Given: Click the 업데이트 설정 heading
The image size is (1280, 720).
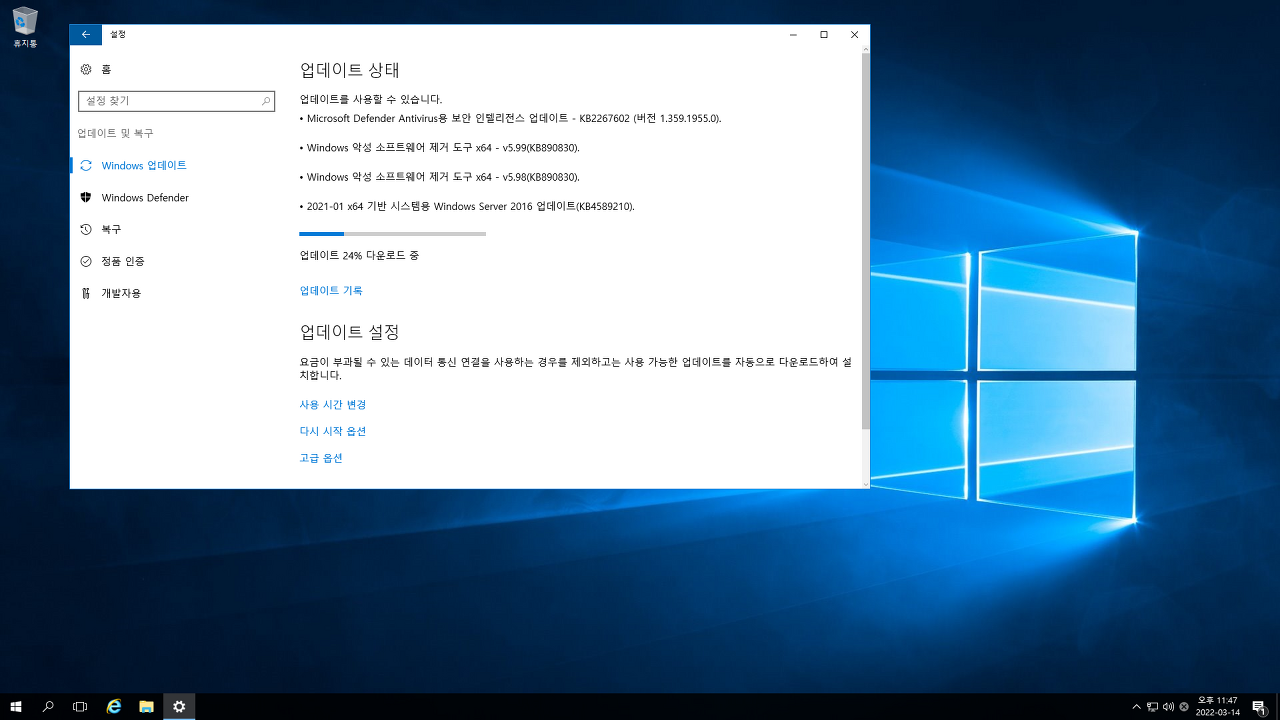Looking at the screenshot, I should coord(350,332).
